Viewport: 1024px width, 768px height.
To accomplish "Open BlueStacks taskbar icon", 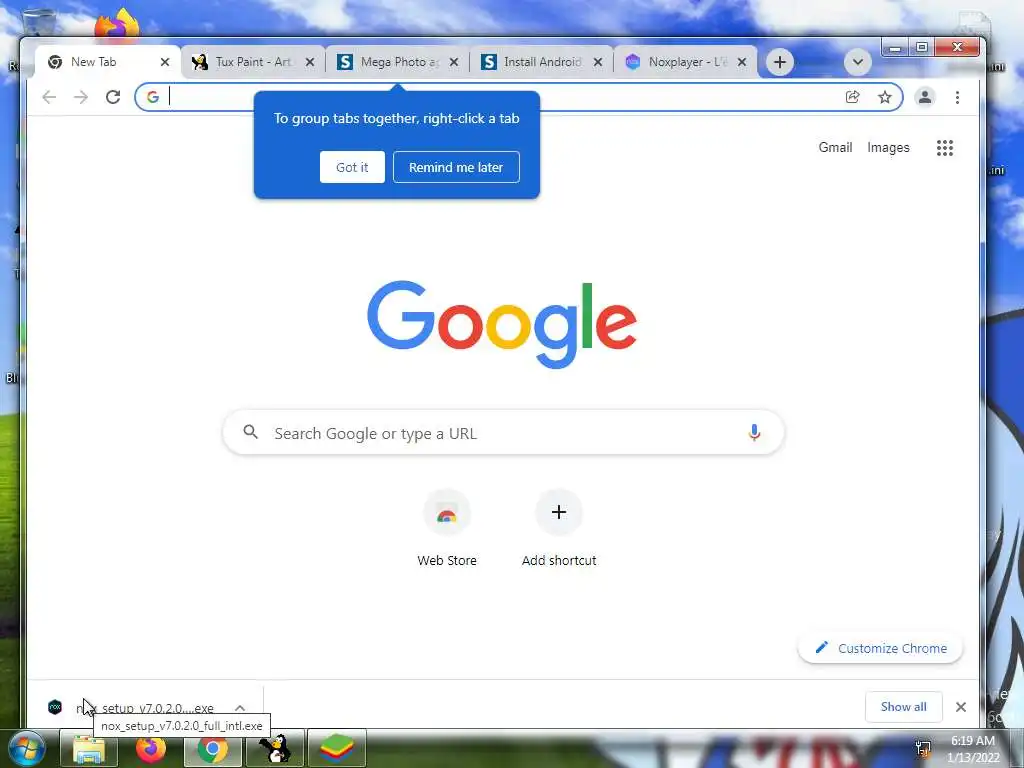I will [x=337, y=749].
